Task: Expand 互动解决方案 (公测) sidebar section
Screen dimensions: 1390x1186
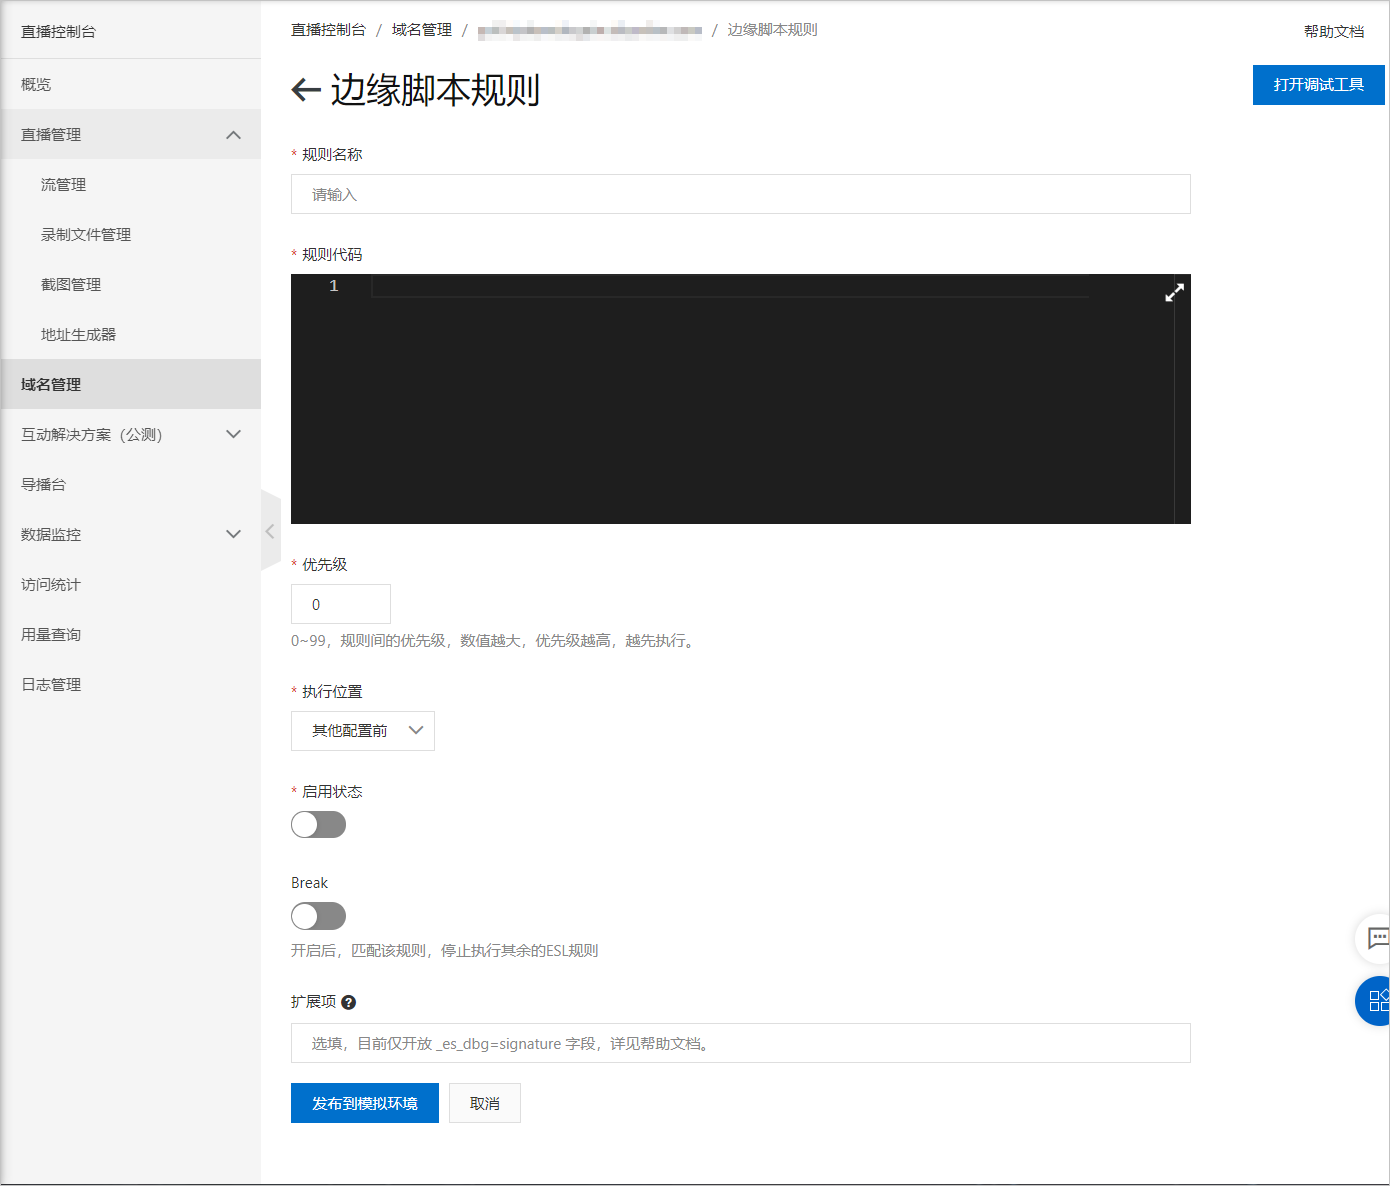Action: pos(130,434)
